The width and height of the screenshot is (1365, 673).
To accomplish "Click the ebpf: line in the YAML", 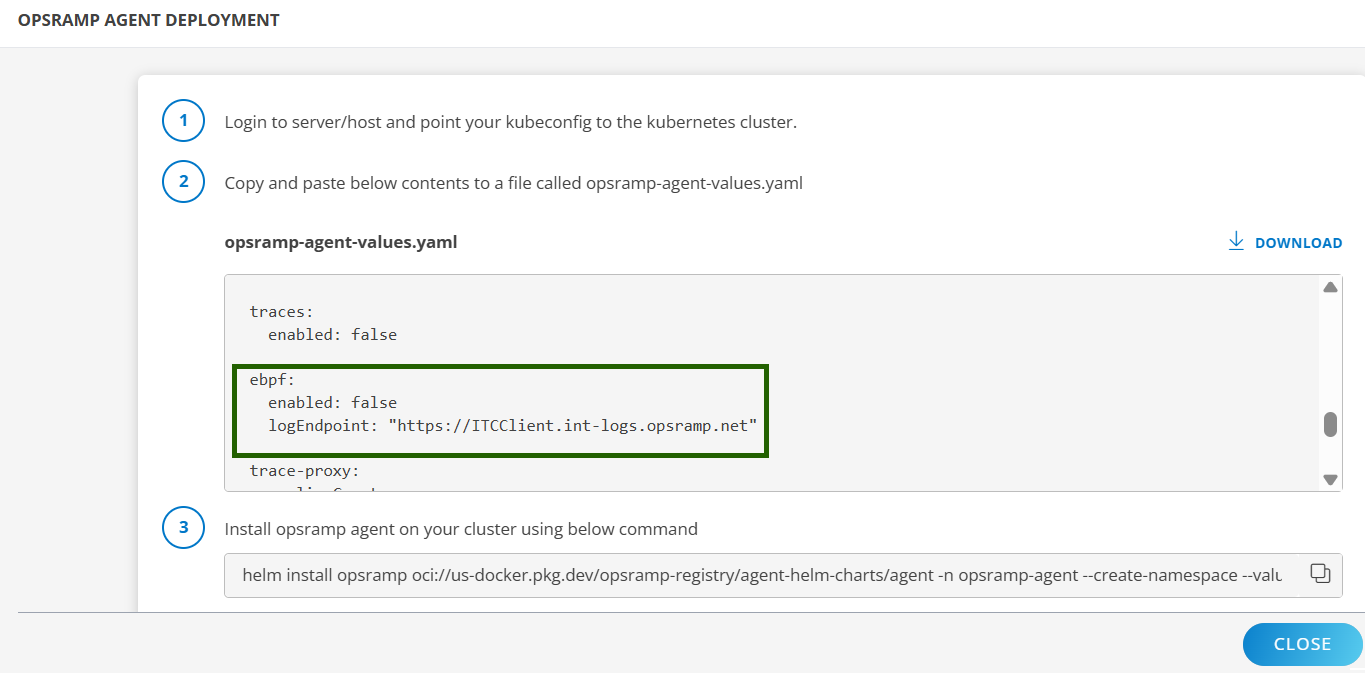I will pyautogui.click(x=273, y=380).
